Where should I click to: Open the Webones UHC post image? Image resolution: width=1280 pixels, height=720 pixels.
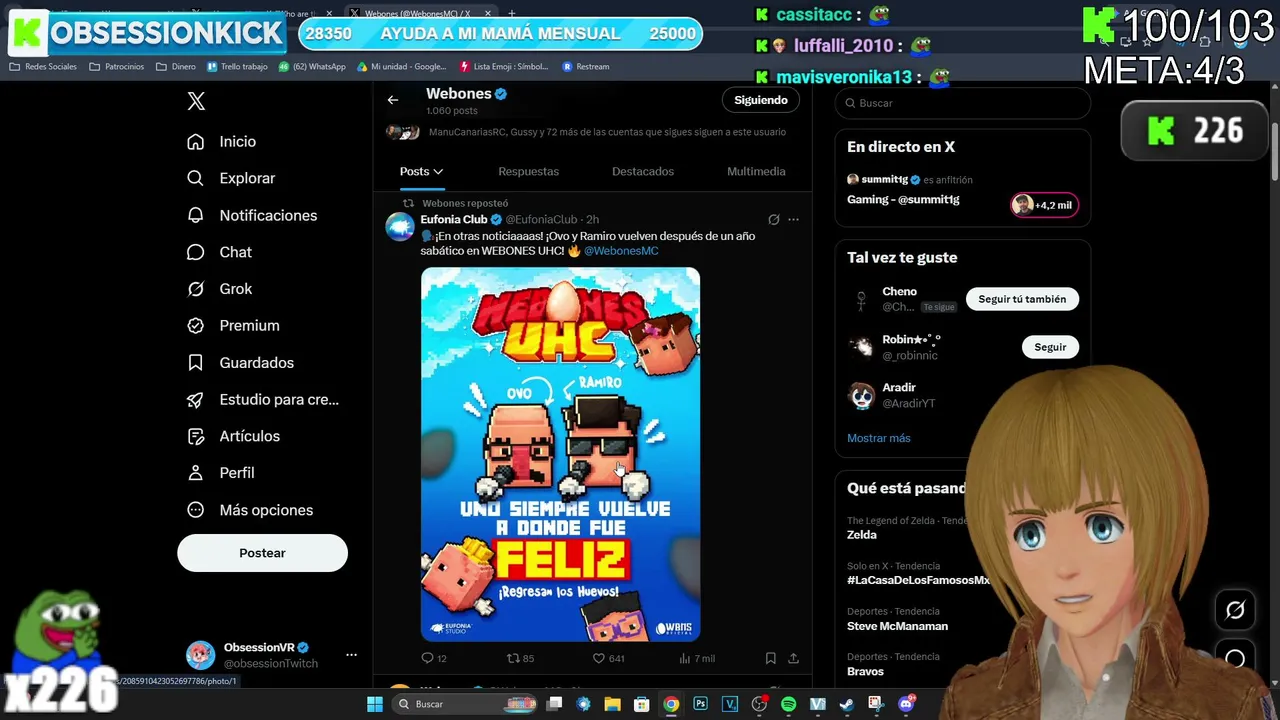pos(560,454)
